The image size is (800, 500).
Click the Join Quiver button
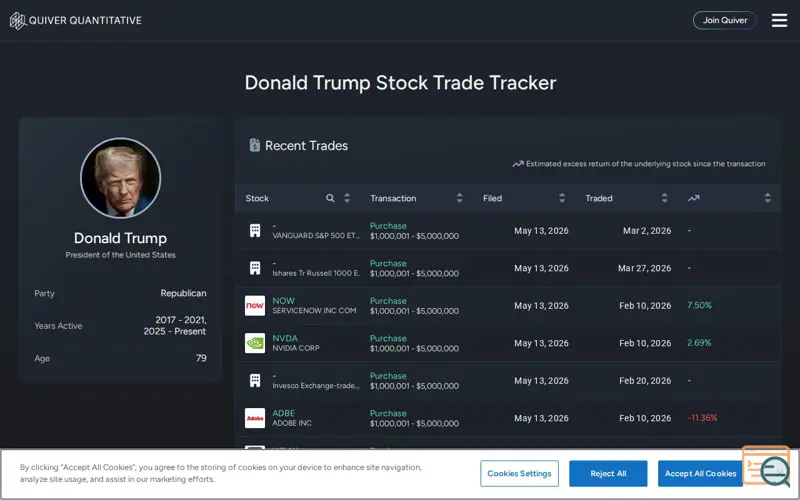[x=724, y=20]
